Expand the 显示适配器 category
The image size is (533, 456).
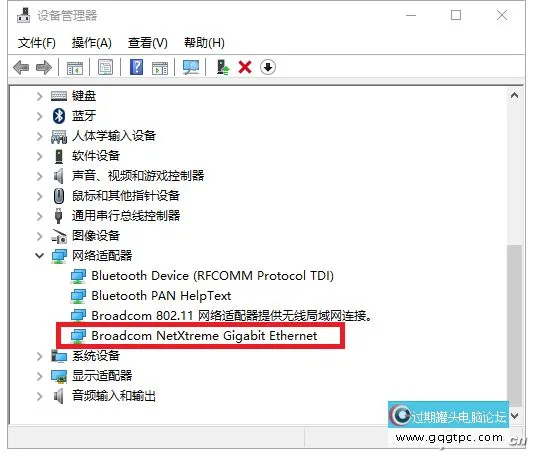[39, 376]
